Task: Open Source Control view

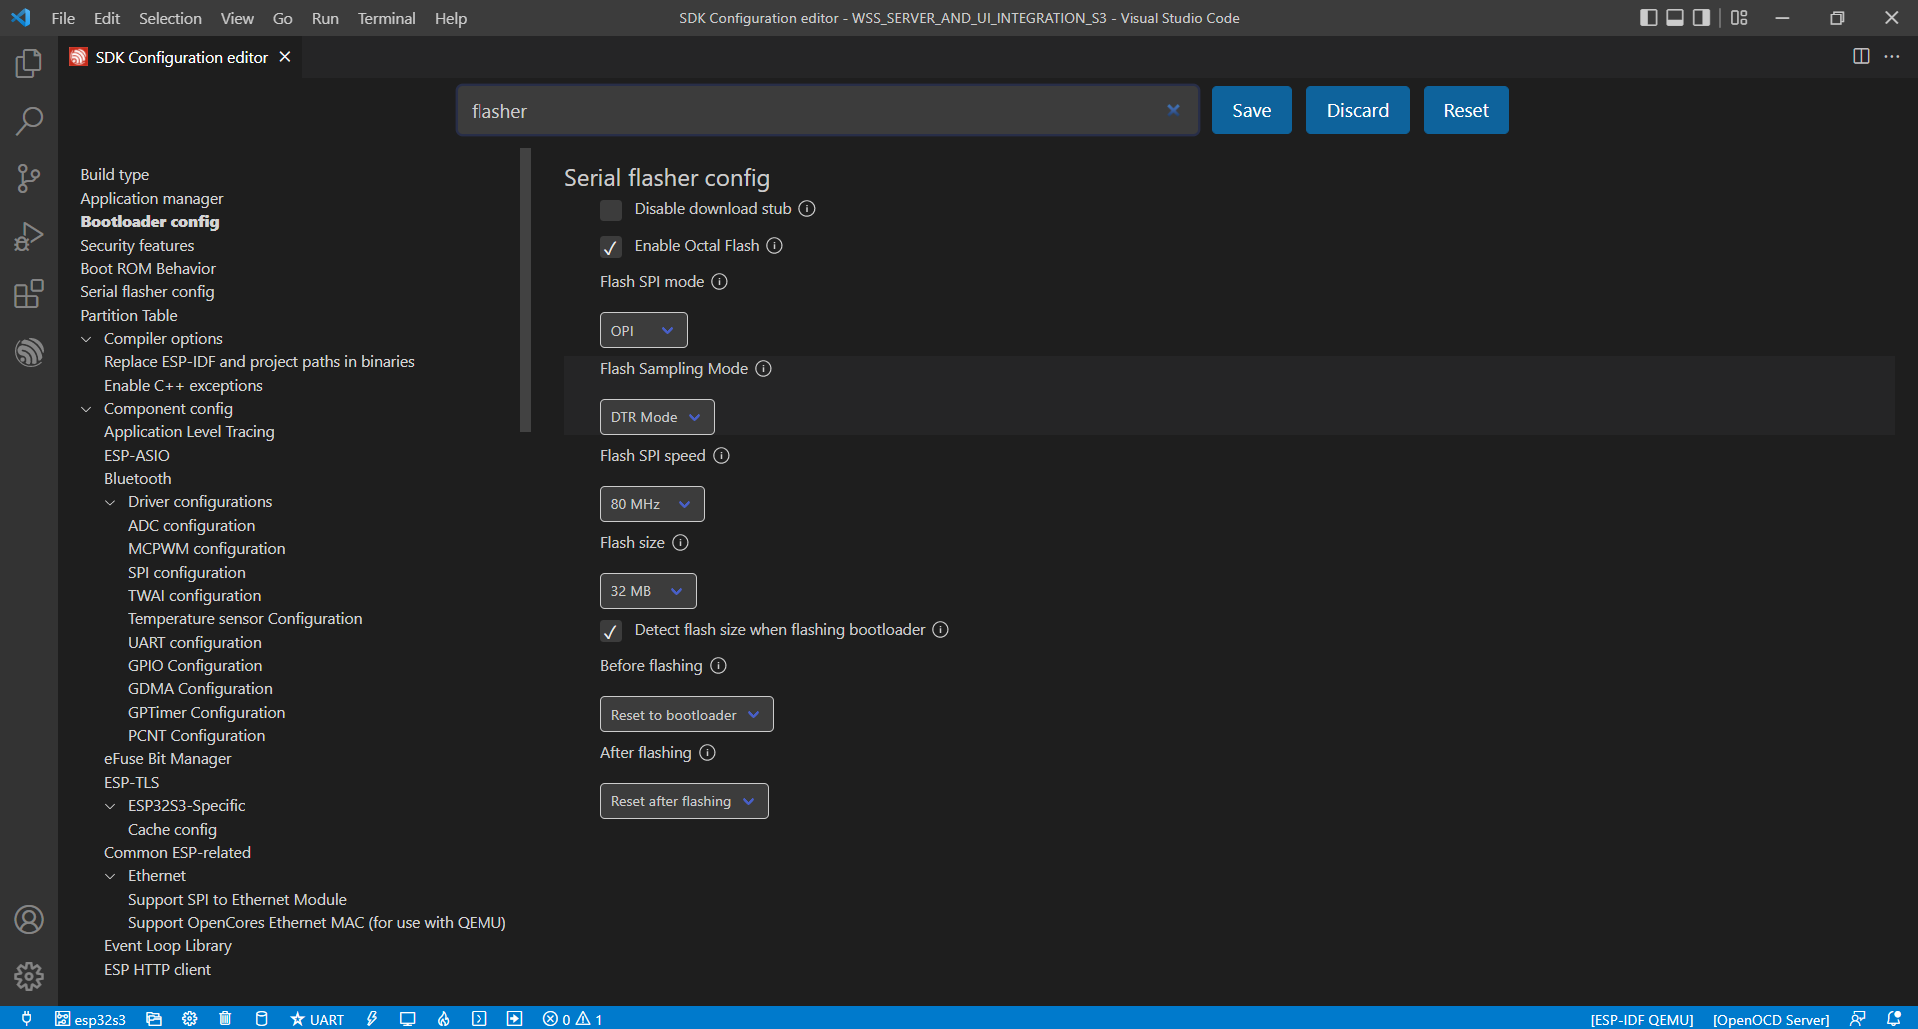Action: 29,179
